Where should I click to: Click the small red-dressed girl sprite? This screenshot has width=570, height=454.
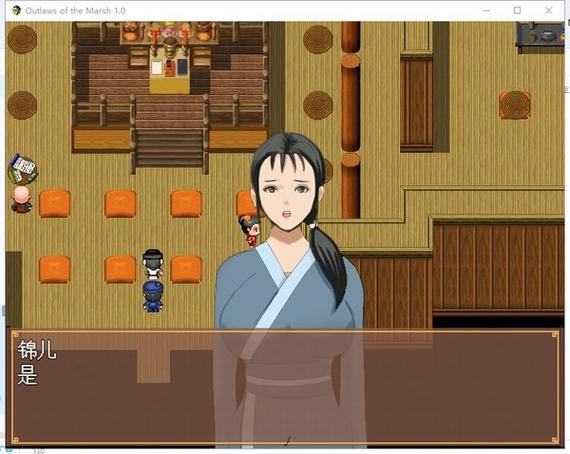click(250, 230)
